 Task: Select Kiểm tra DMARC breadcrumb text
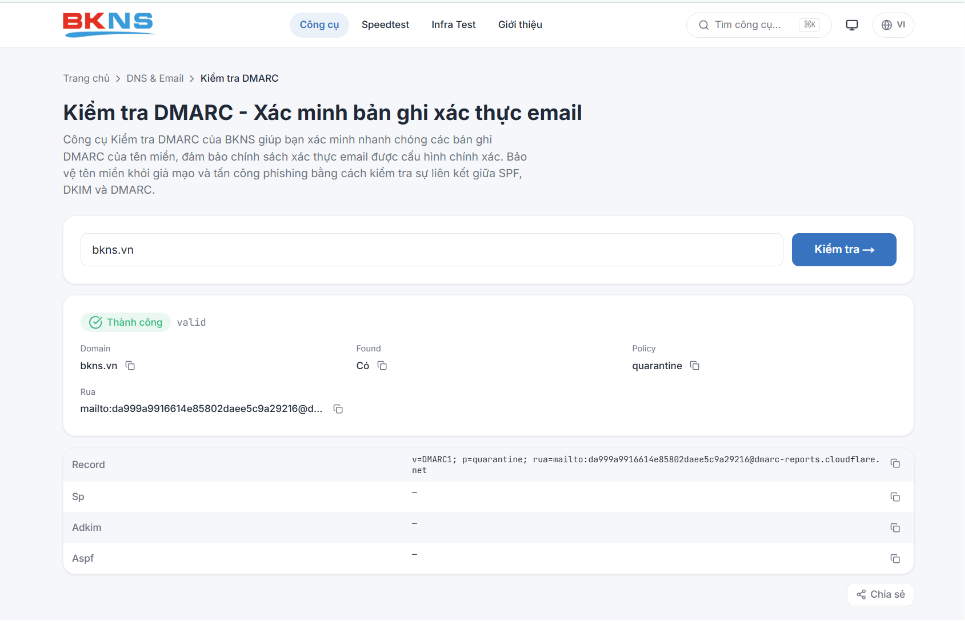[x=239, y=79]
